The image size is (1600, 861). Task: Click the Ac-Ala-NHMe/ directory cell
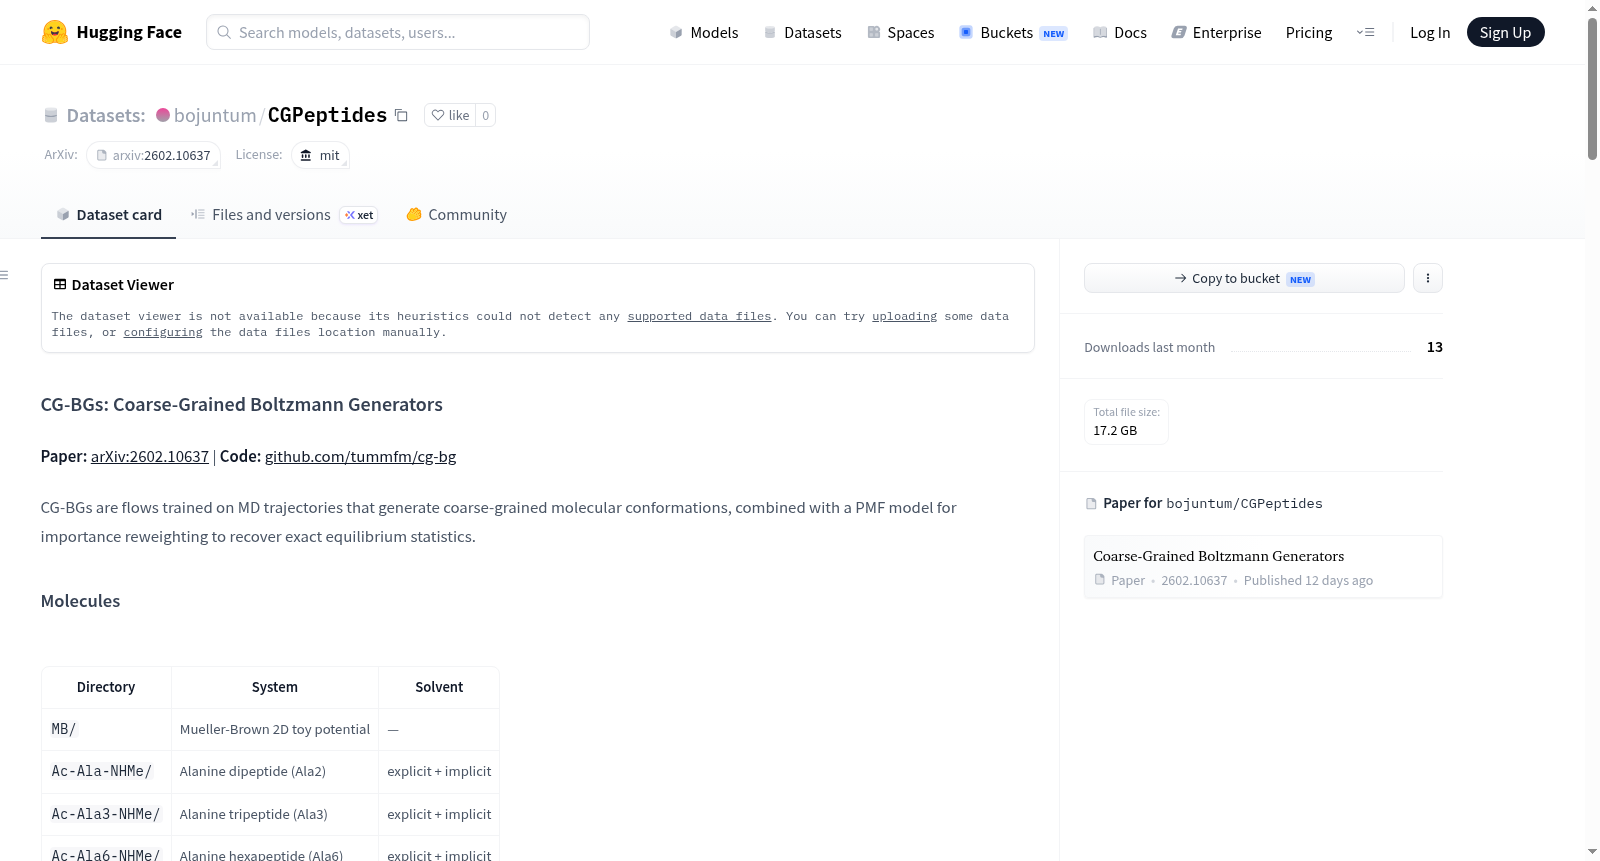106,771
